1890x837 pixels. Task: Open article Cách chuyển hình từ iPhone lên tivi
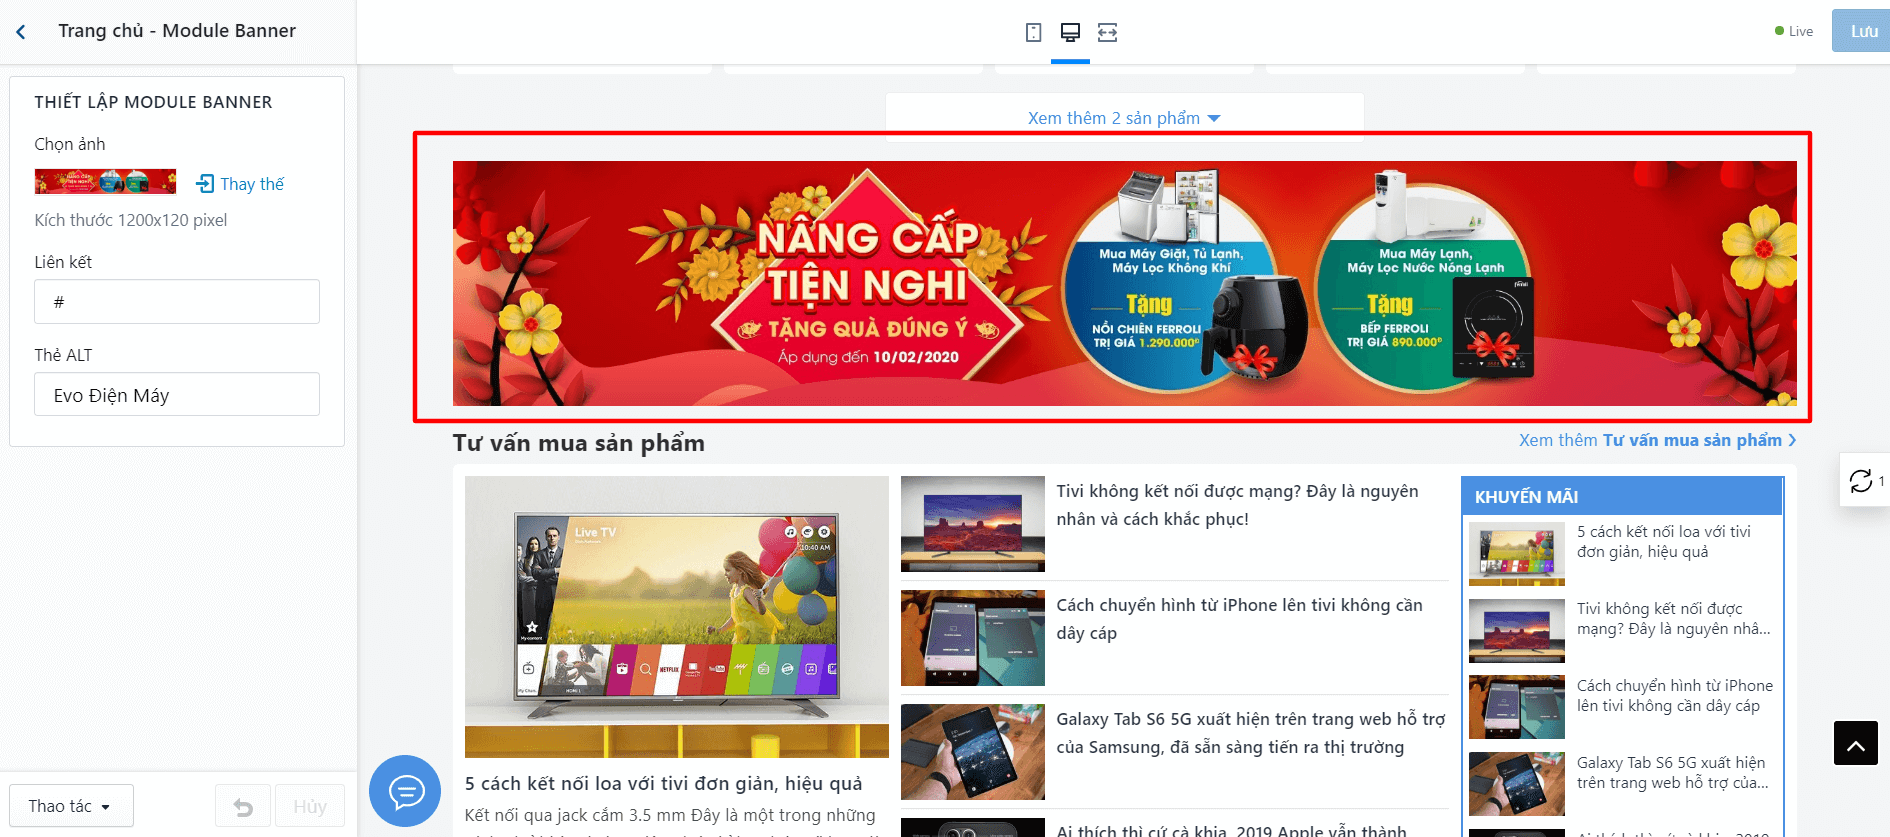pos(1239,619)
